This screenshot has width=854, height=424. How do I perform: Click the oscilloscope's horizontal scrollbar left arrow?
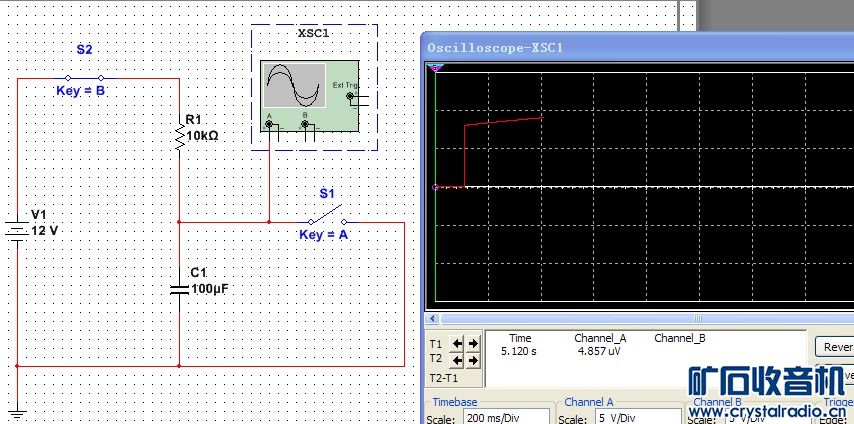click(x=435, y=317)
